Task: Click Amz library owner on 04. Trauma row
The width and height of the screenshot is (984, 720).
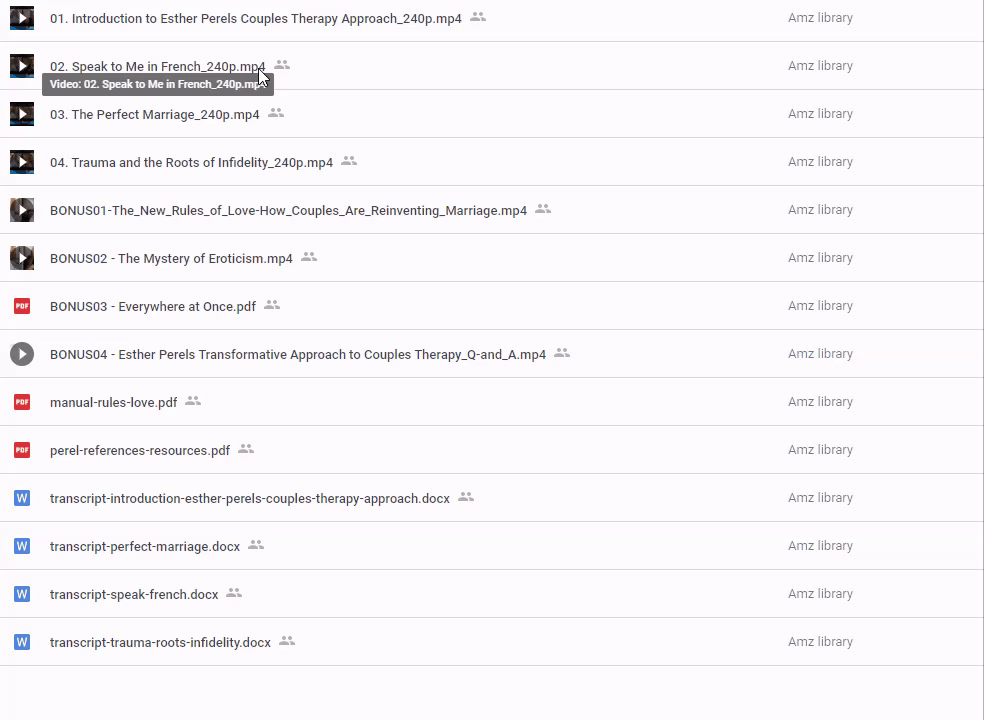Action: 820,162
